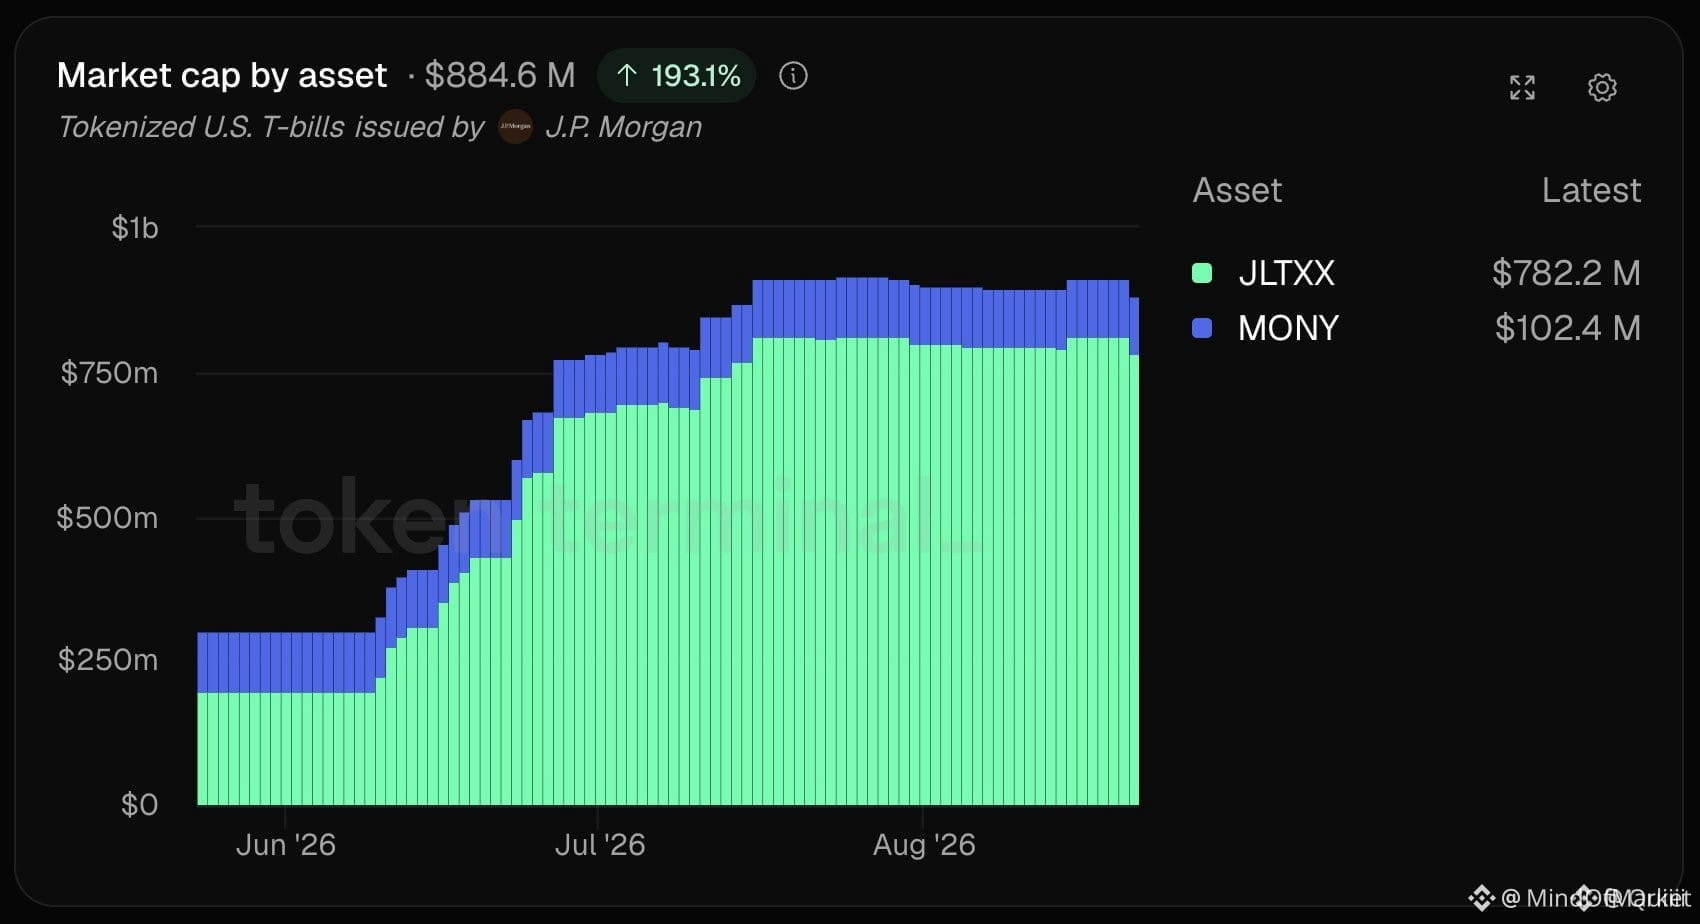Viewport: 1700px width, 924px height.
Task: Click the Asset column header
Action: 1237,190
